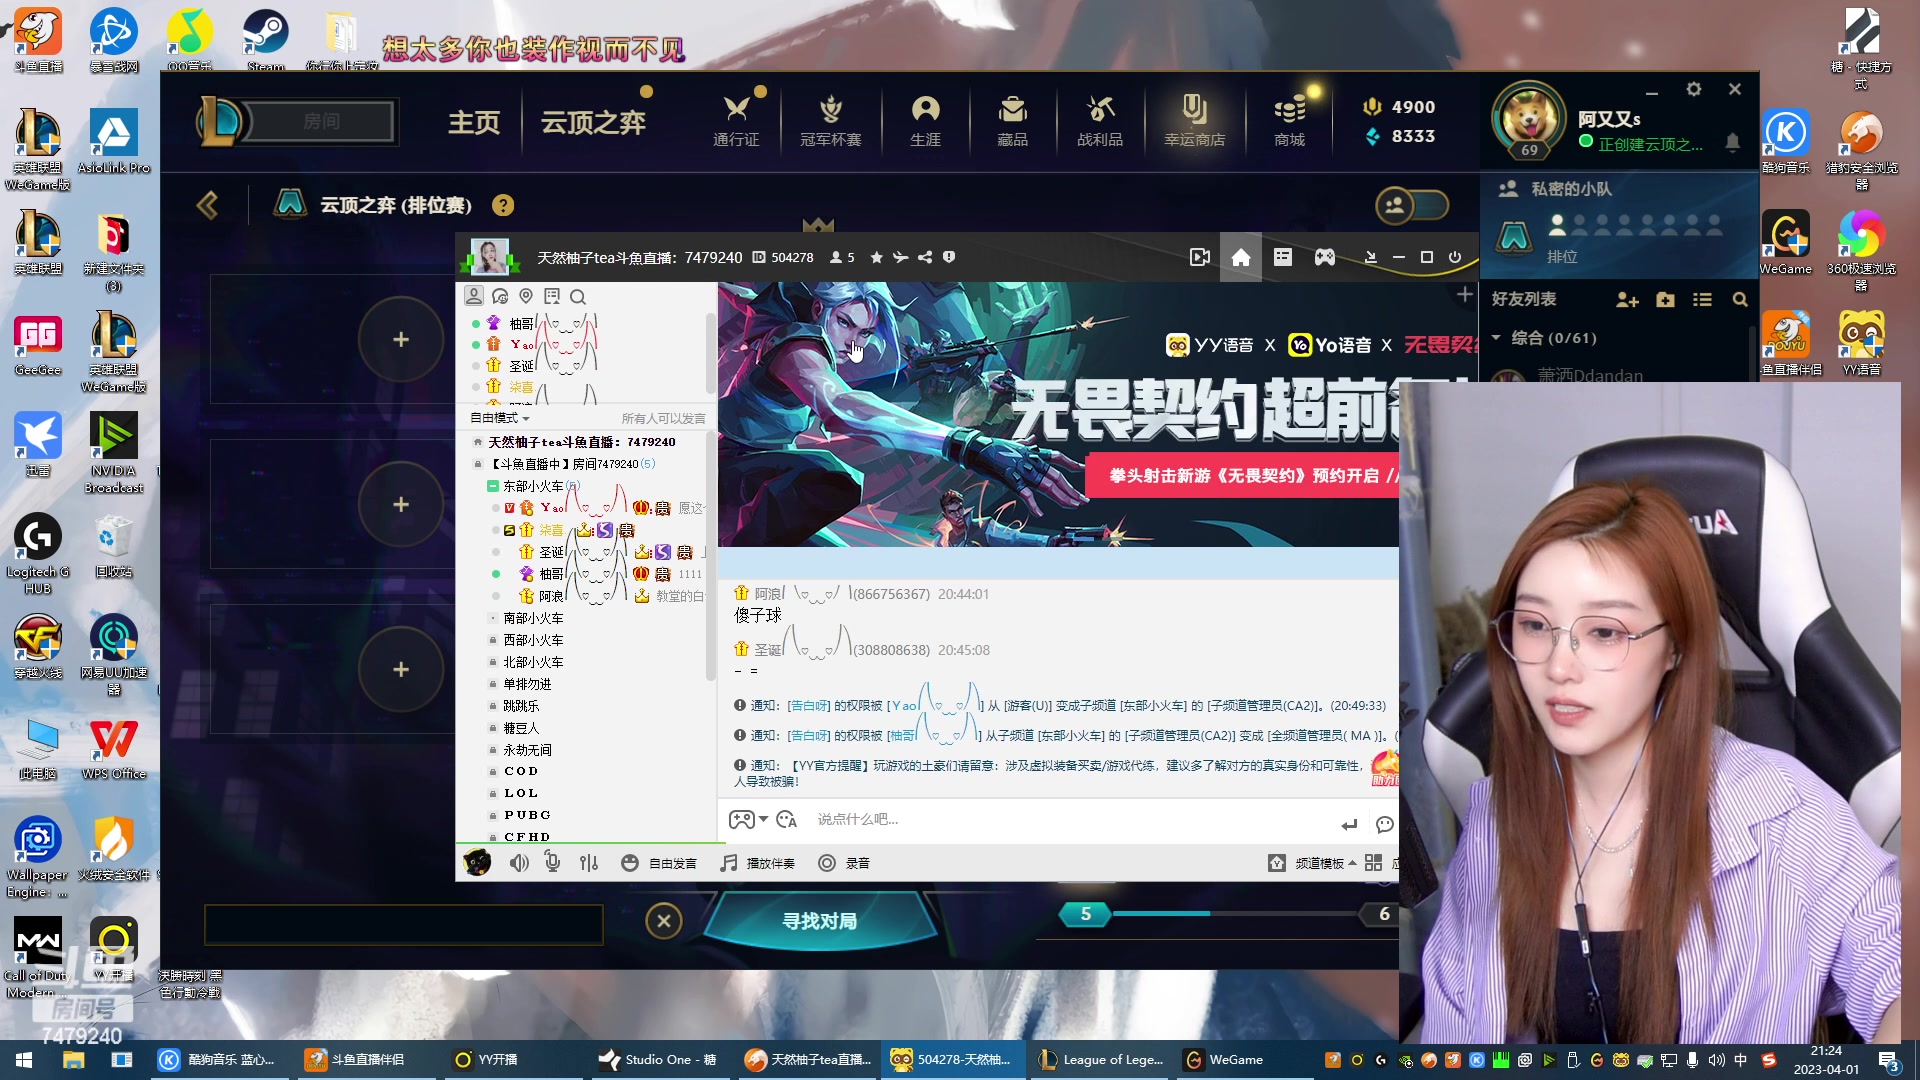Create new friend folder in 好友列表
The width and height of the screenshot is (1920, 1080).
point(1665,299)
